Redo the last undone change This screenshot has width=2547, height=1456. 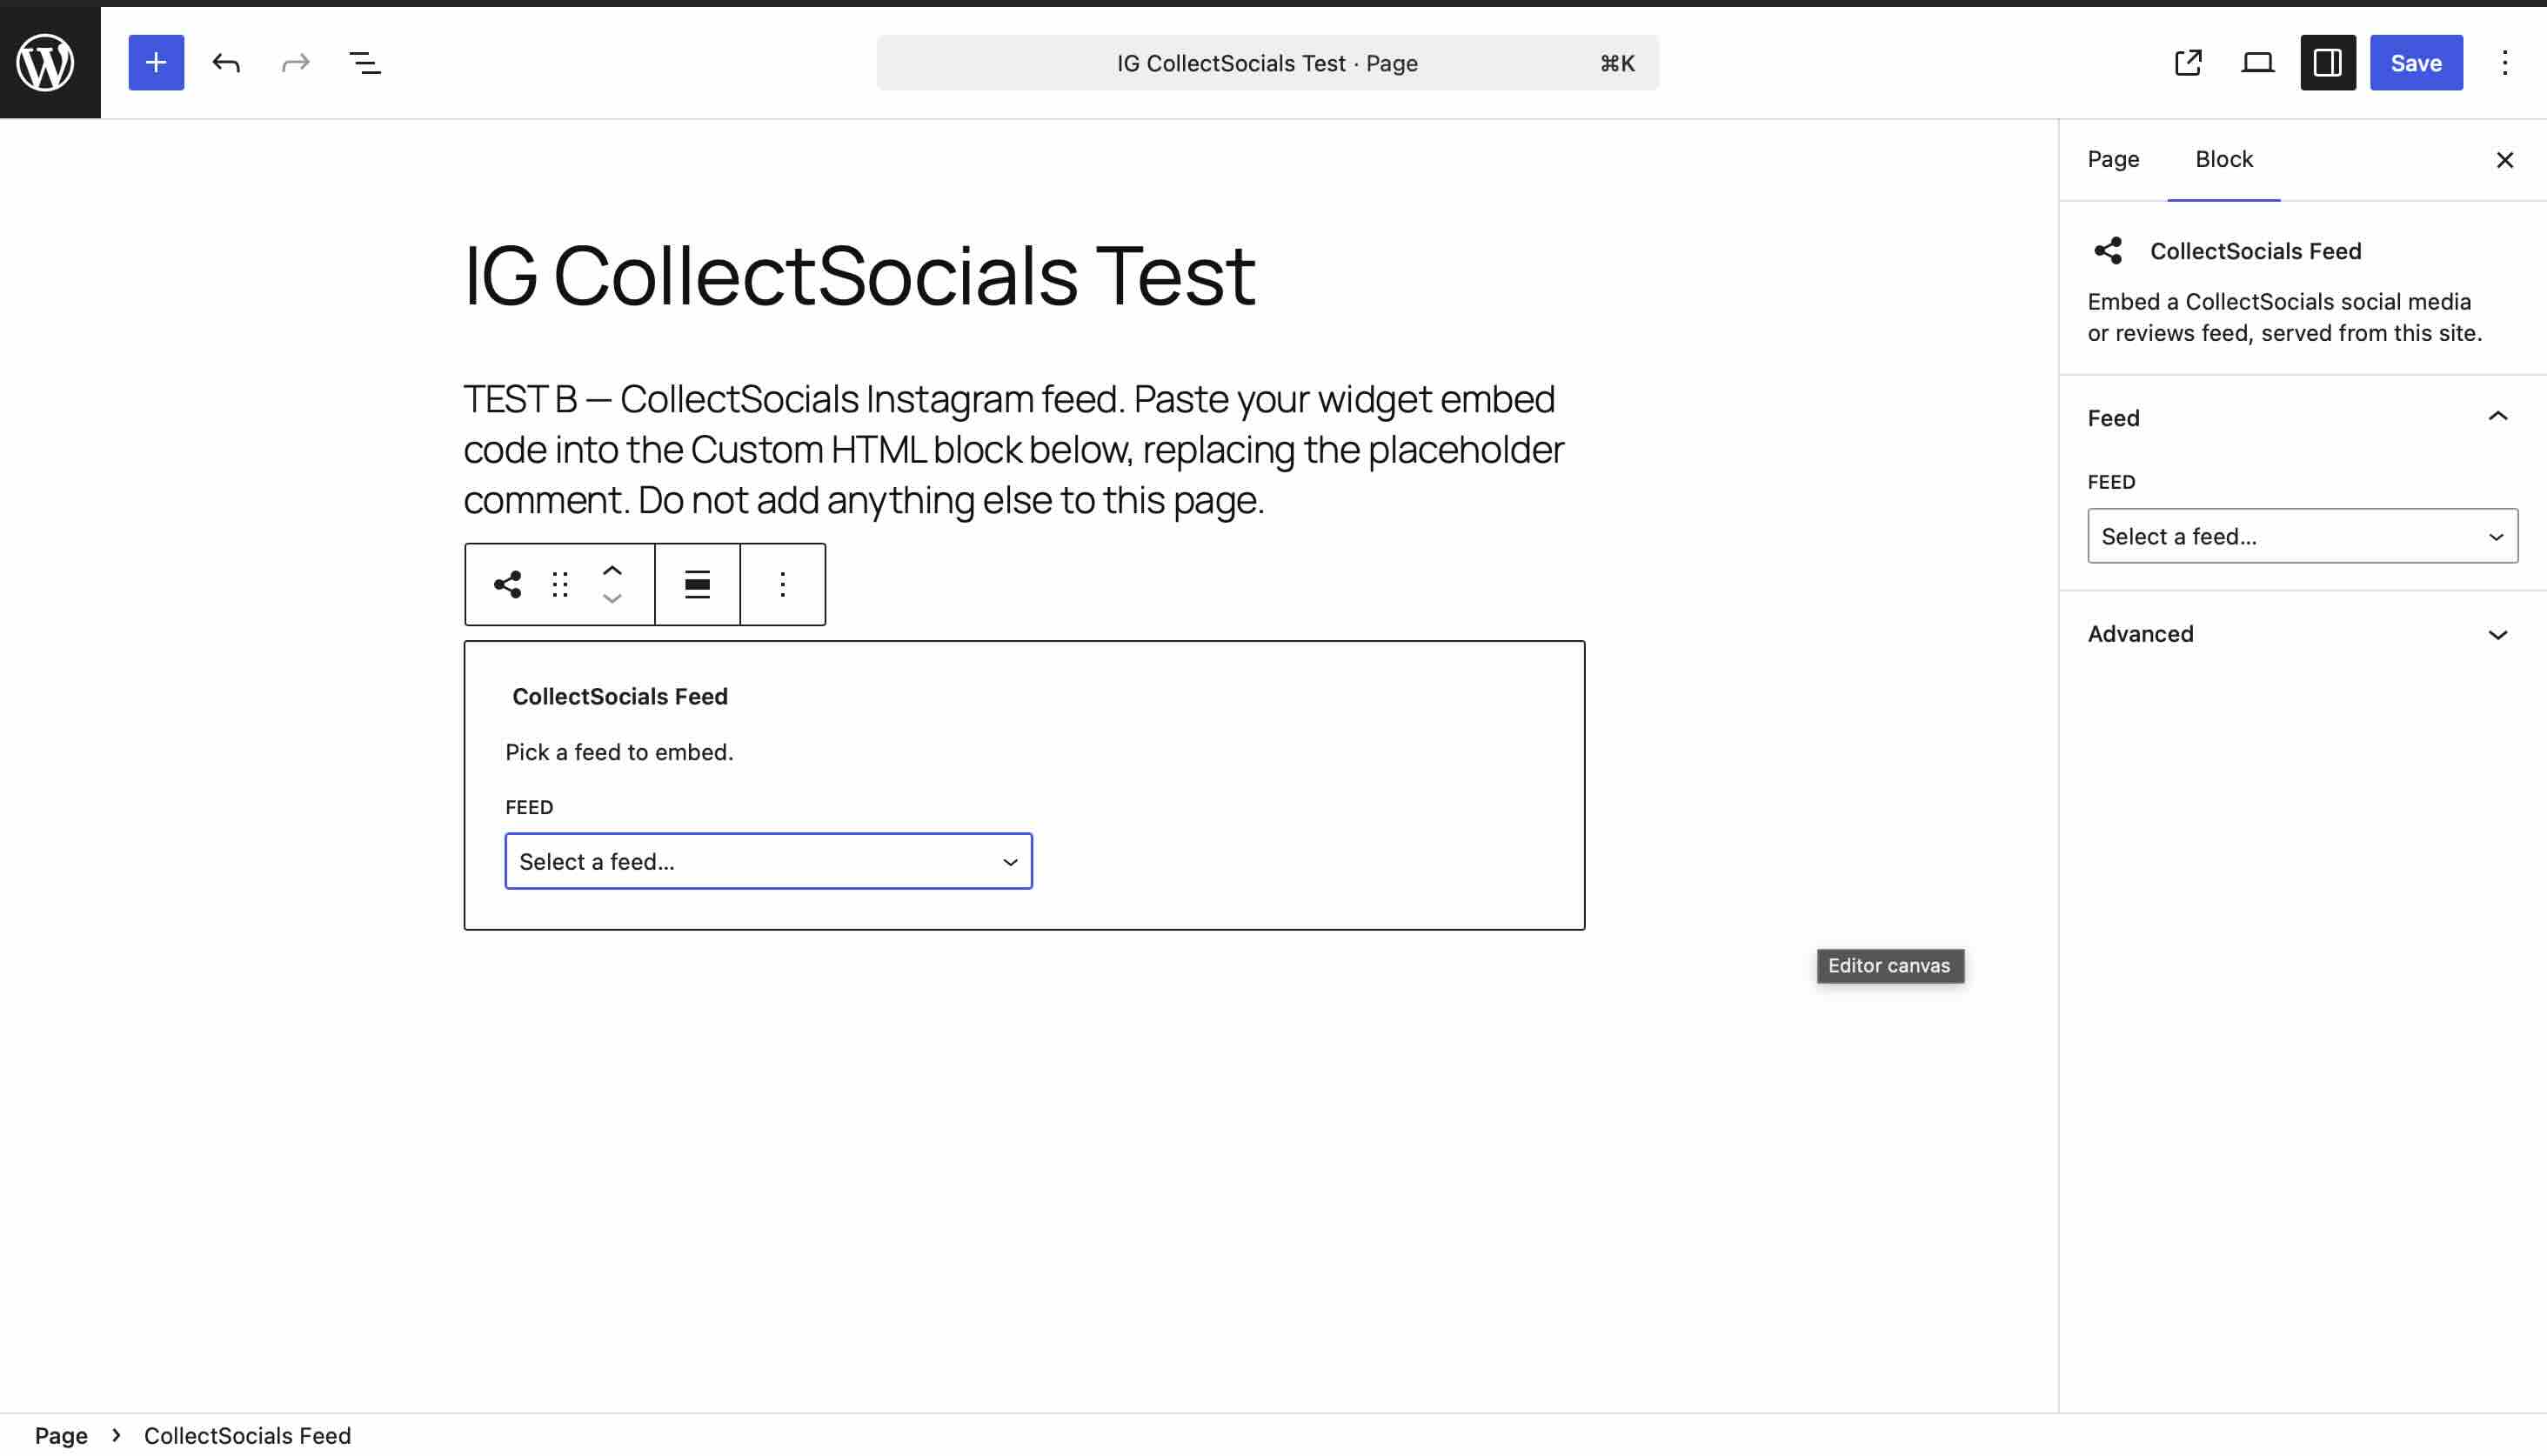[x=296, y=62]
